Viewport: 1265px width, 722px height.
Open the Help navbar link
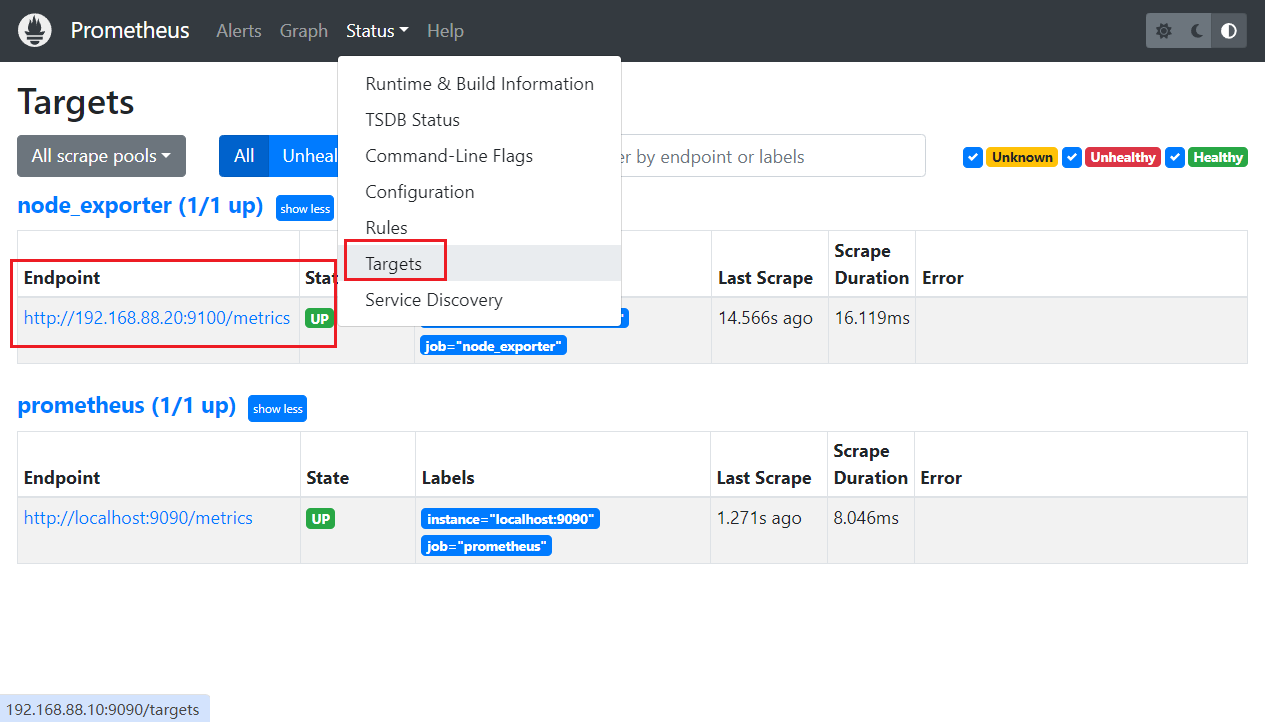click(x=445, y=31)
